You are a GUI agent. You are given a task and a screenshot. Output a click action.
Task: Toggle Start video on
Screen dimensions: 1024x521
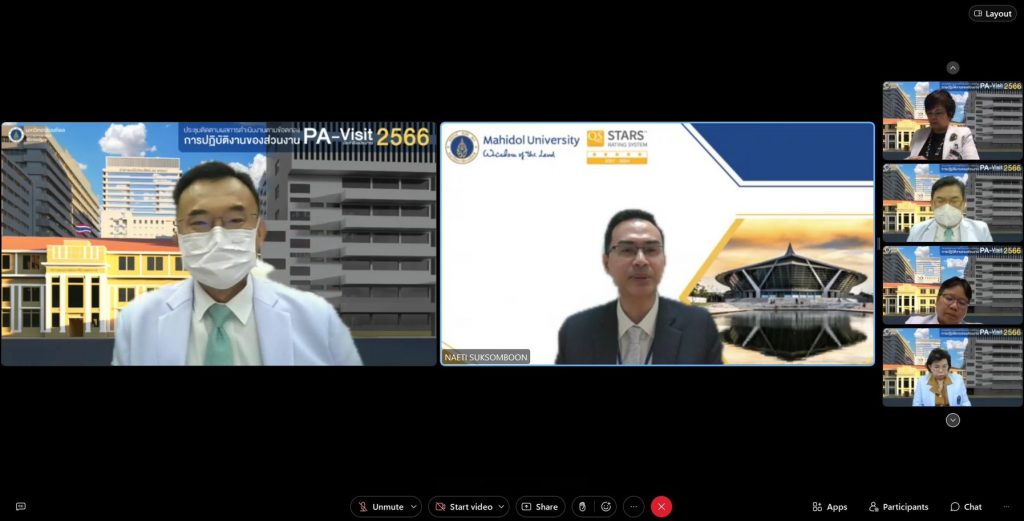click(462, 507)
